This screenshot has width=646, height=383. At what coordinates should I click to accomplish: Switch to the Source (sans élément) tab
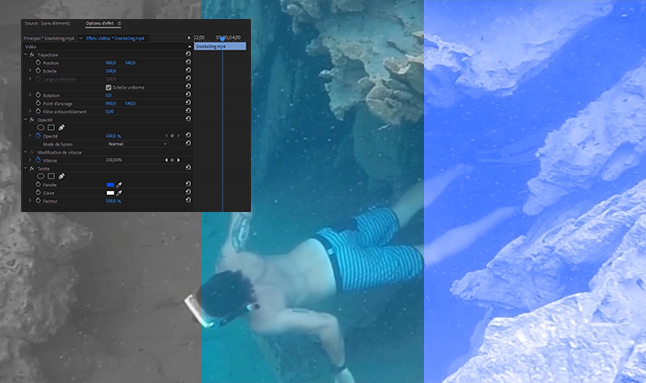pyautogui.click(x=47, y=23)
